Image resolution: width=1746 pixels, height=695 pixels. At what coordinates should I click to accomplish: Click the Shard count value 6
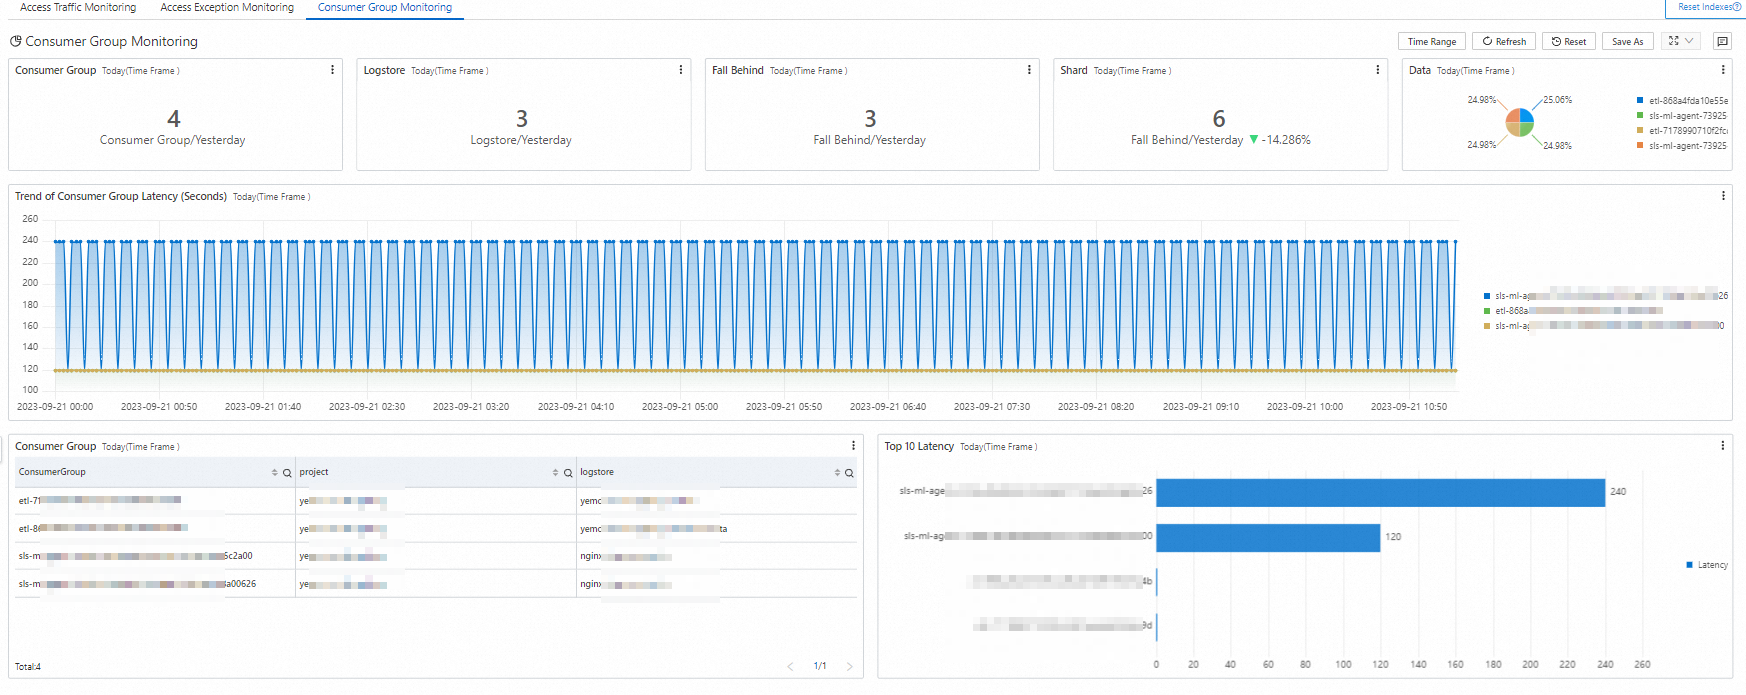pyautogui.click(x=1219, y=119)
